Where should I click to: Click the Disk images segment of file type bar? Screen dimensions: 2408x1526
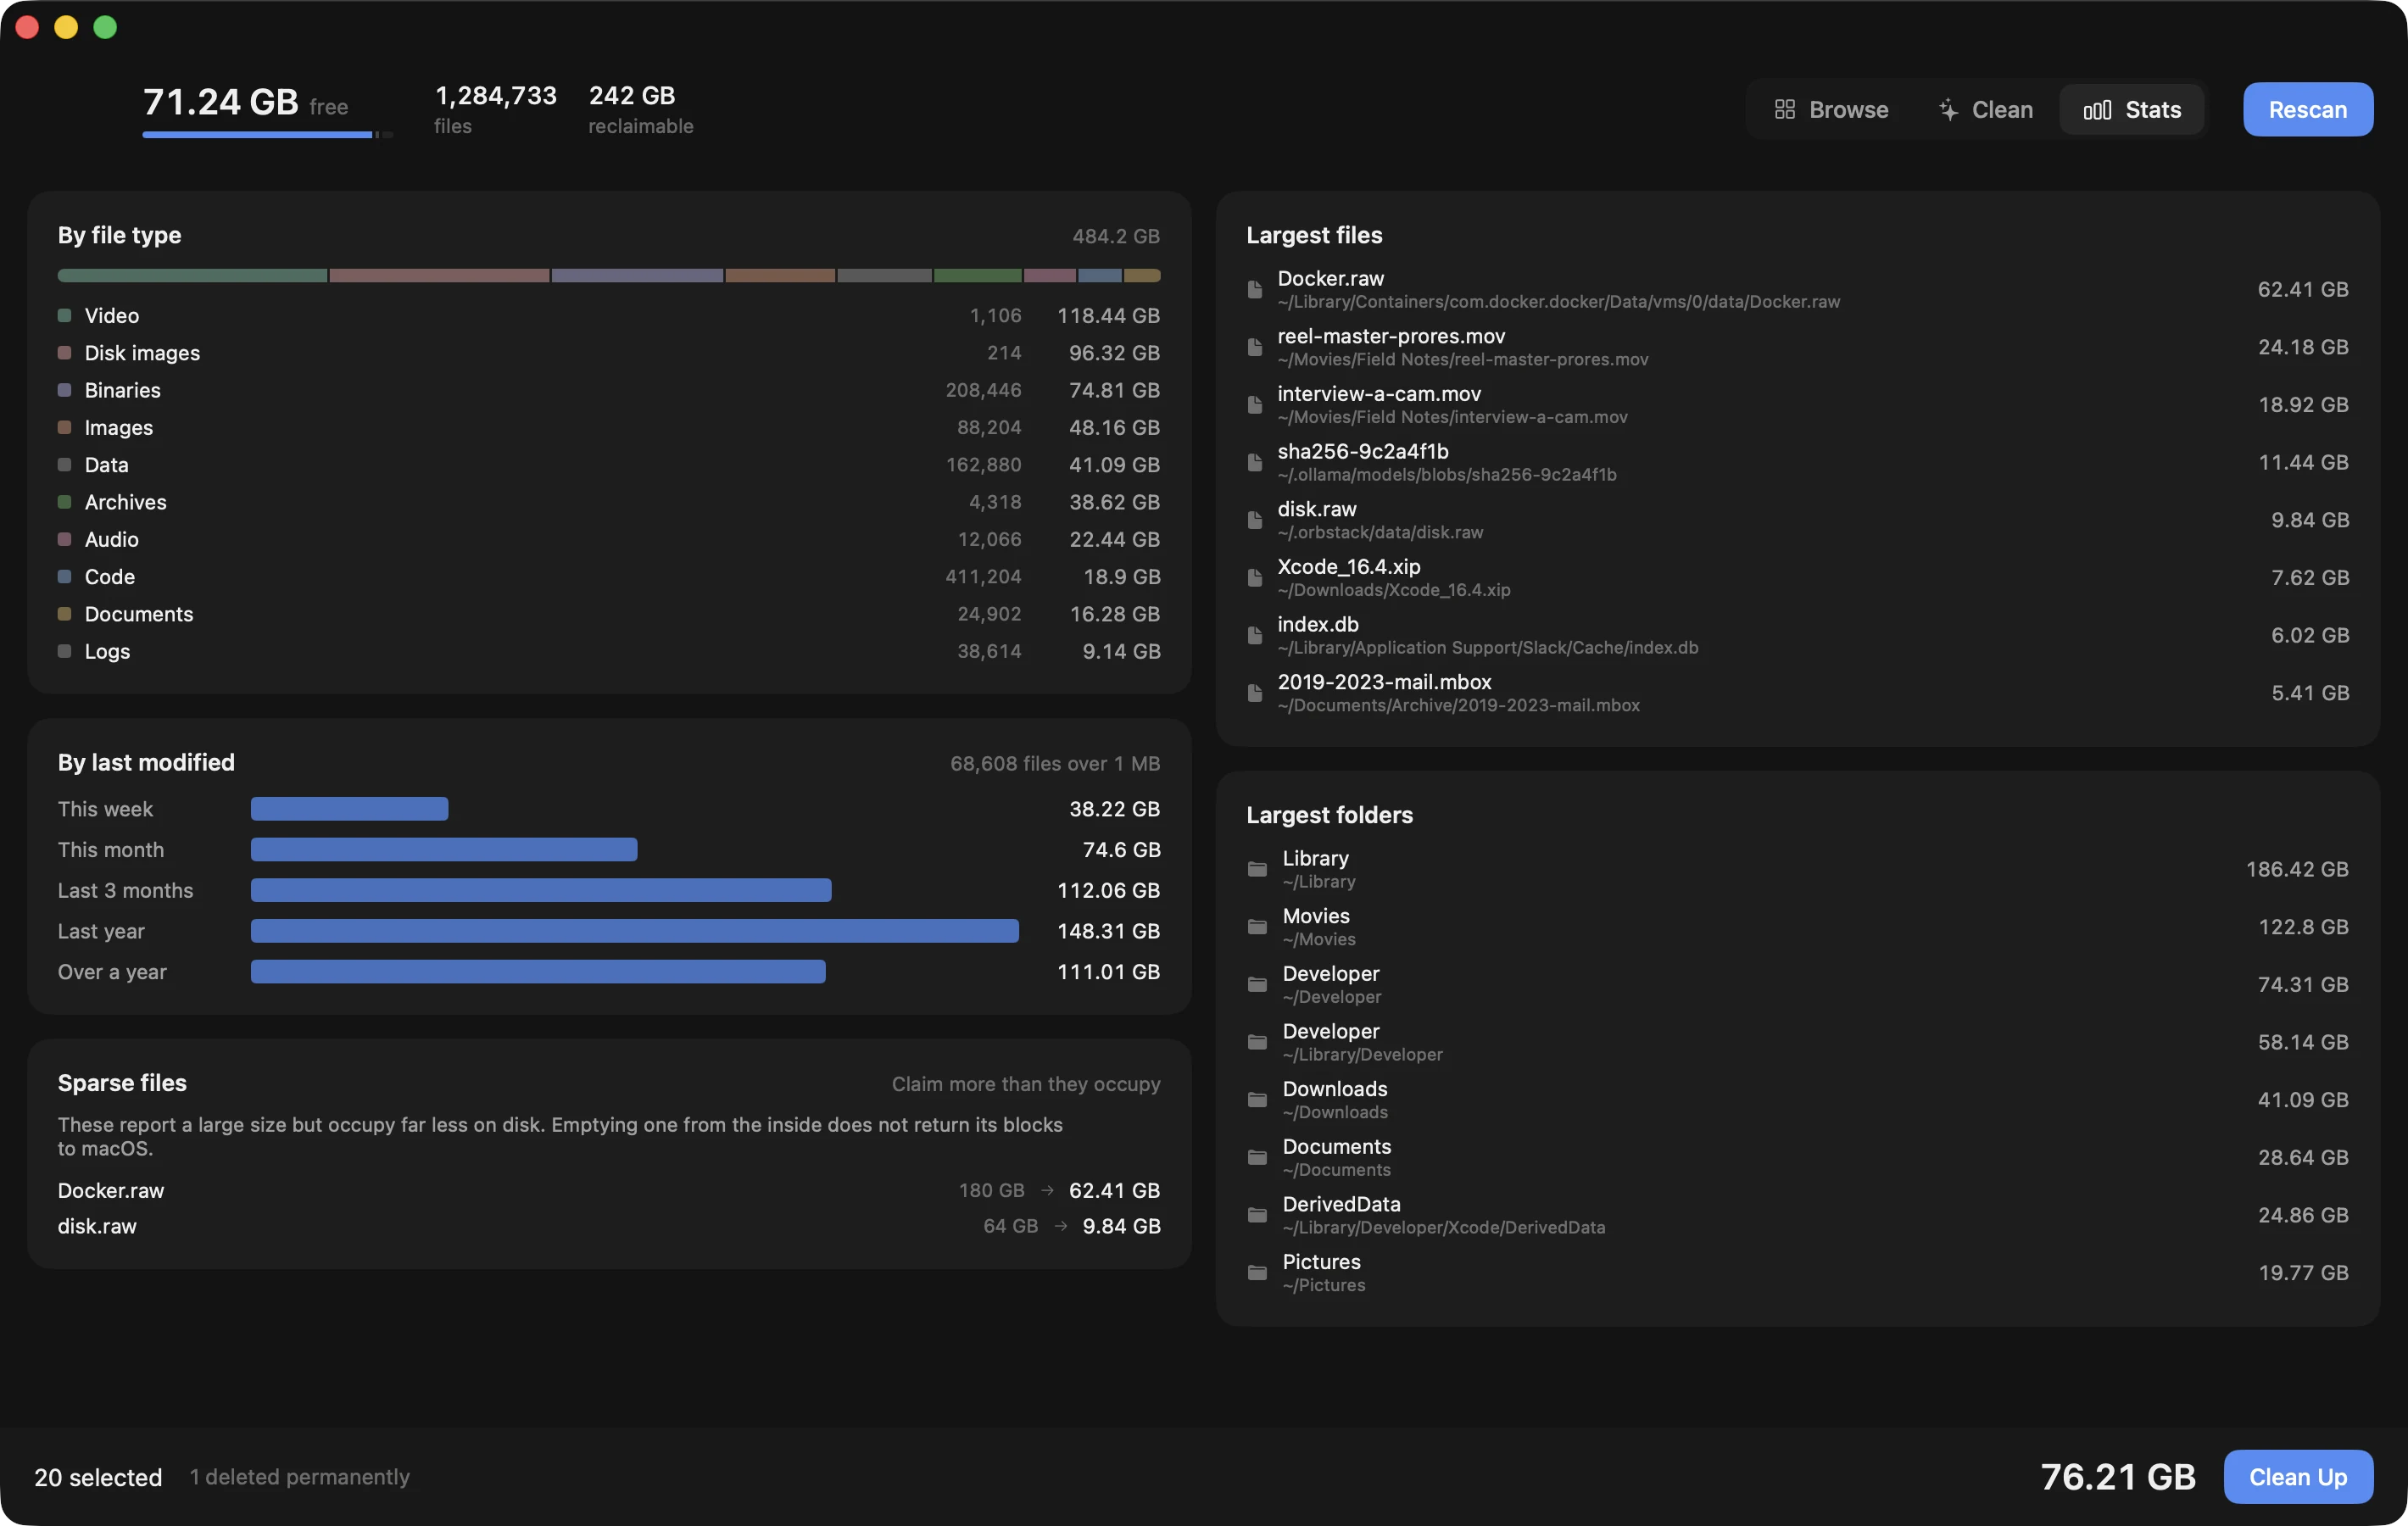click(x=439, y=275)
